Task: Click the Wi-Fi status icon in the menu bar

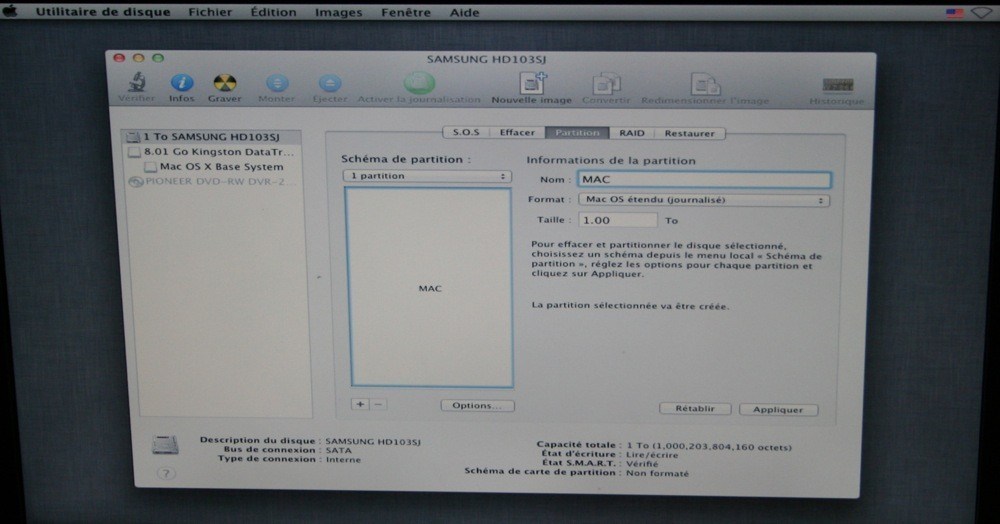Action: (x=981, y=13)
